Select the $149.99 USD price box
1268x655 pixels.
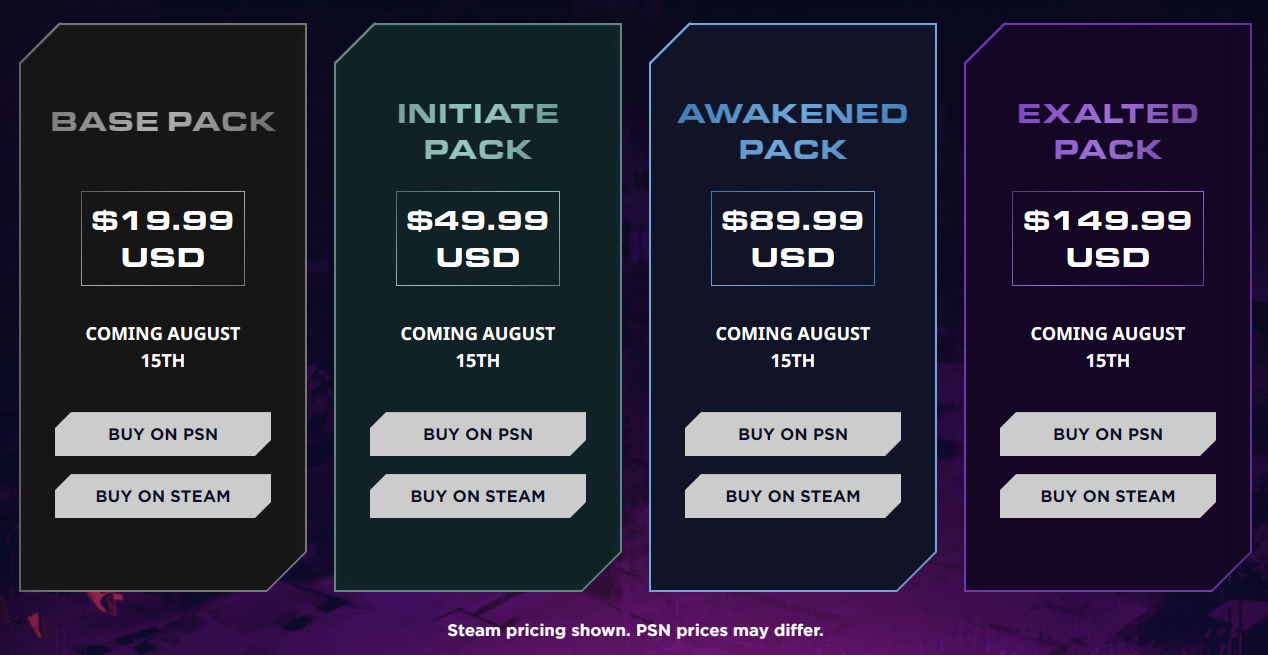coord(1108,238)
